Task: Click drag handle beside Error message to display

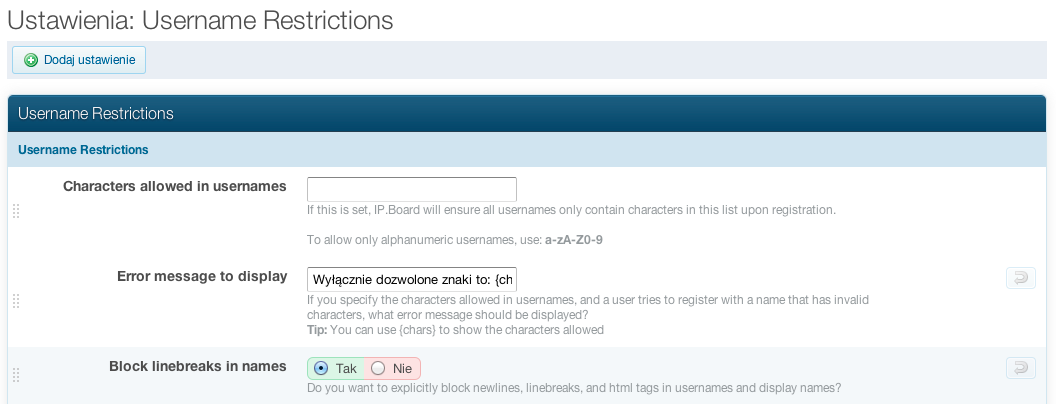Action: [16, 301]
